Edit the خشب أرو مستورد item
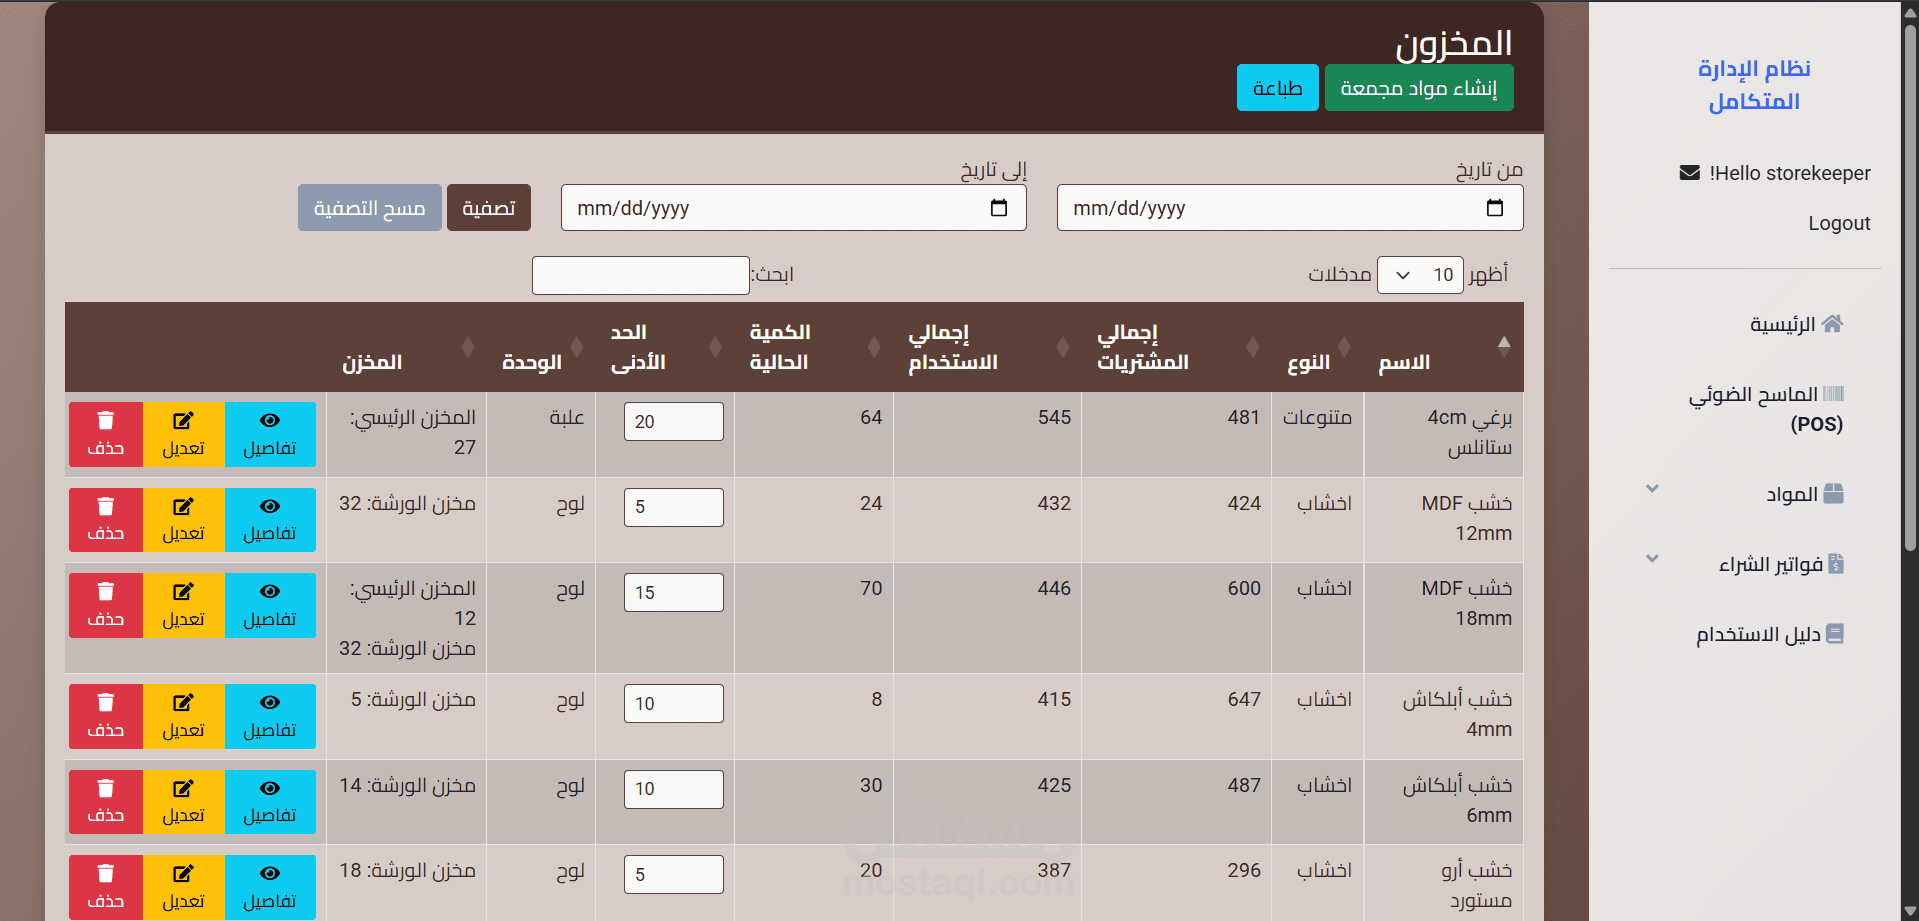Image resolution: width=1919 pixels, height=921 pixels. coord(184,887)
